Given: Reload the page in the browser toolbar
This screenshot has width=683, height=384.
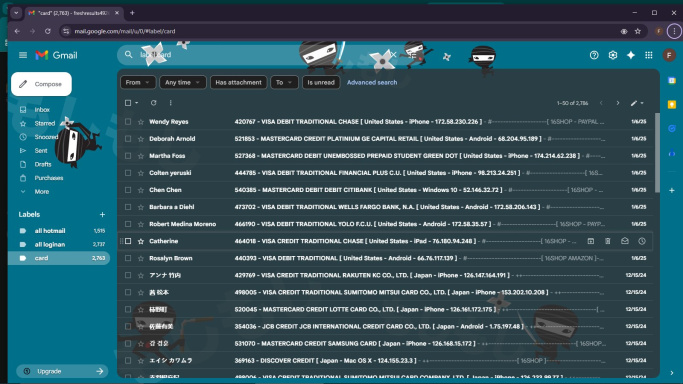Looking at the screenshot, I should pos(47,31).
